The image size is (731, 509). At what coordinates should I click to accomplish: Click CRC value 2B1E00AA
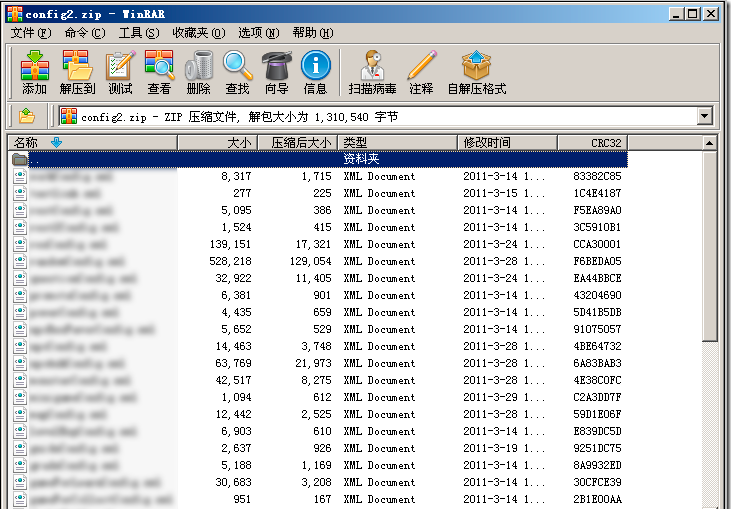597,499
